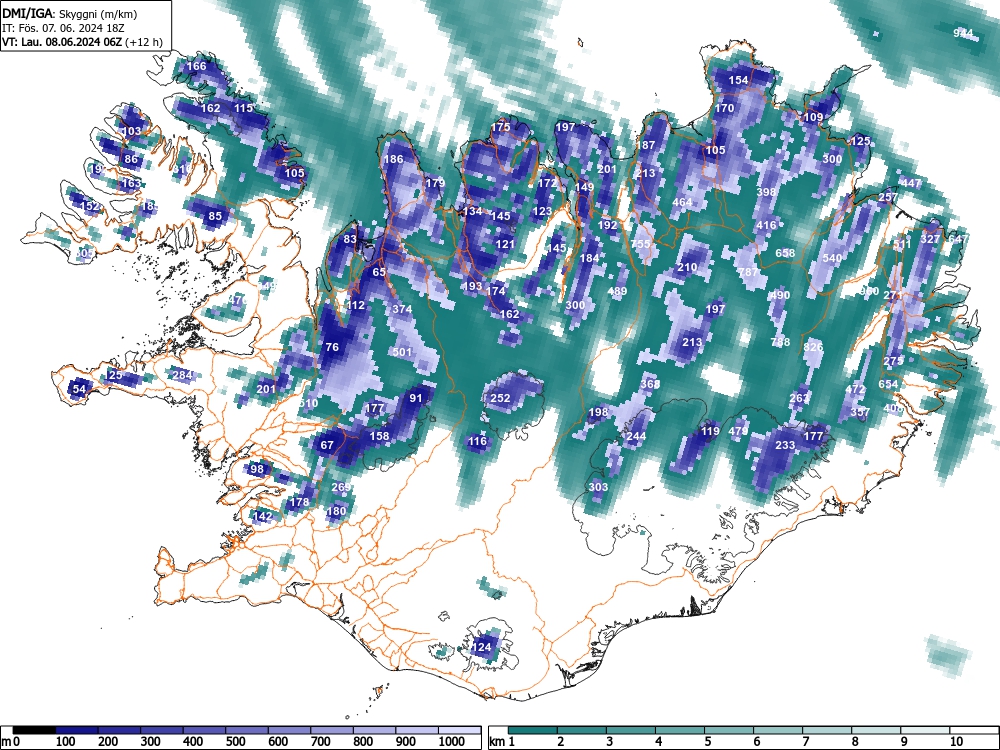Image resolution: width=1000 pixels, height=750 pixels.
Task: Click the visibility value "233"
Action: click(x=785, y=445)
